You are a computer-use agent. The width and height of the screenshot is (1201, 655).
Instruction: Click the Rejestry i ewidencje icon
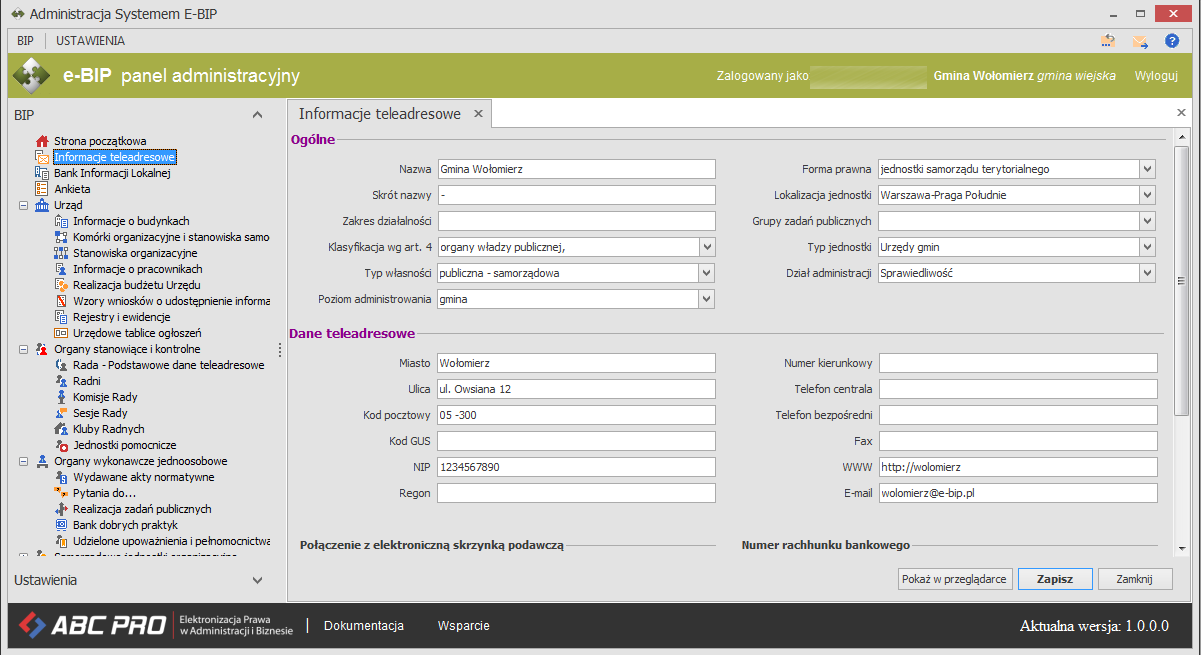[x=61, y=317]
